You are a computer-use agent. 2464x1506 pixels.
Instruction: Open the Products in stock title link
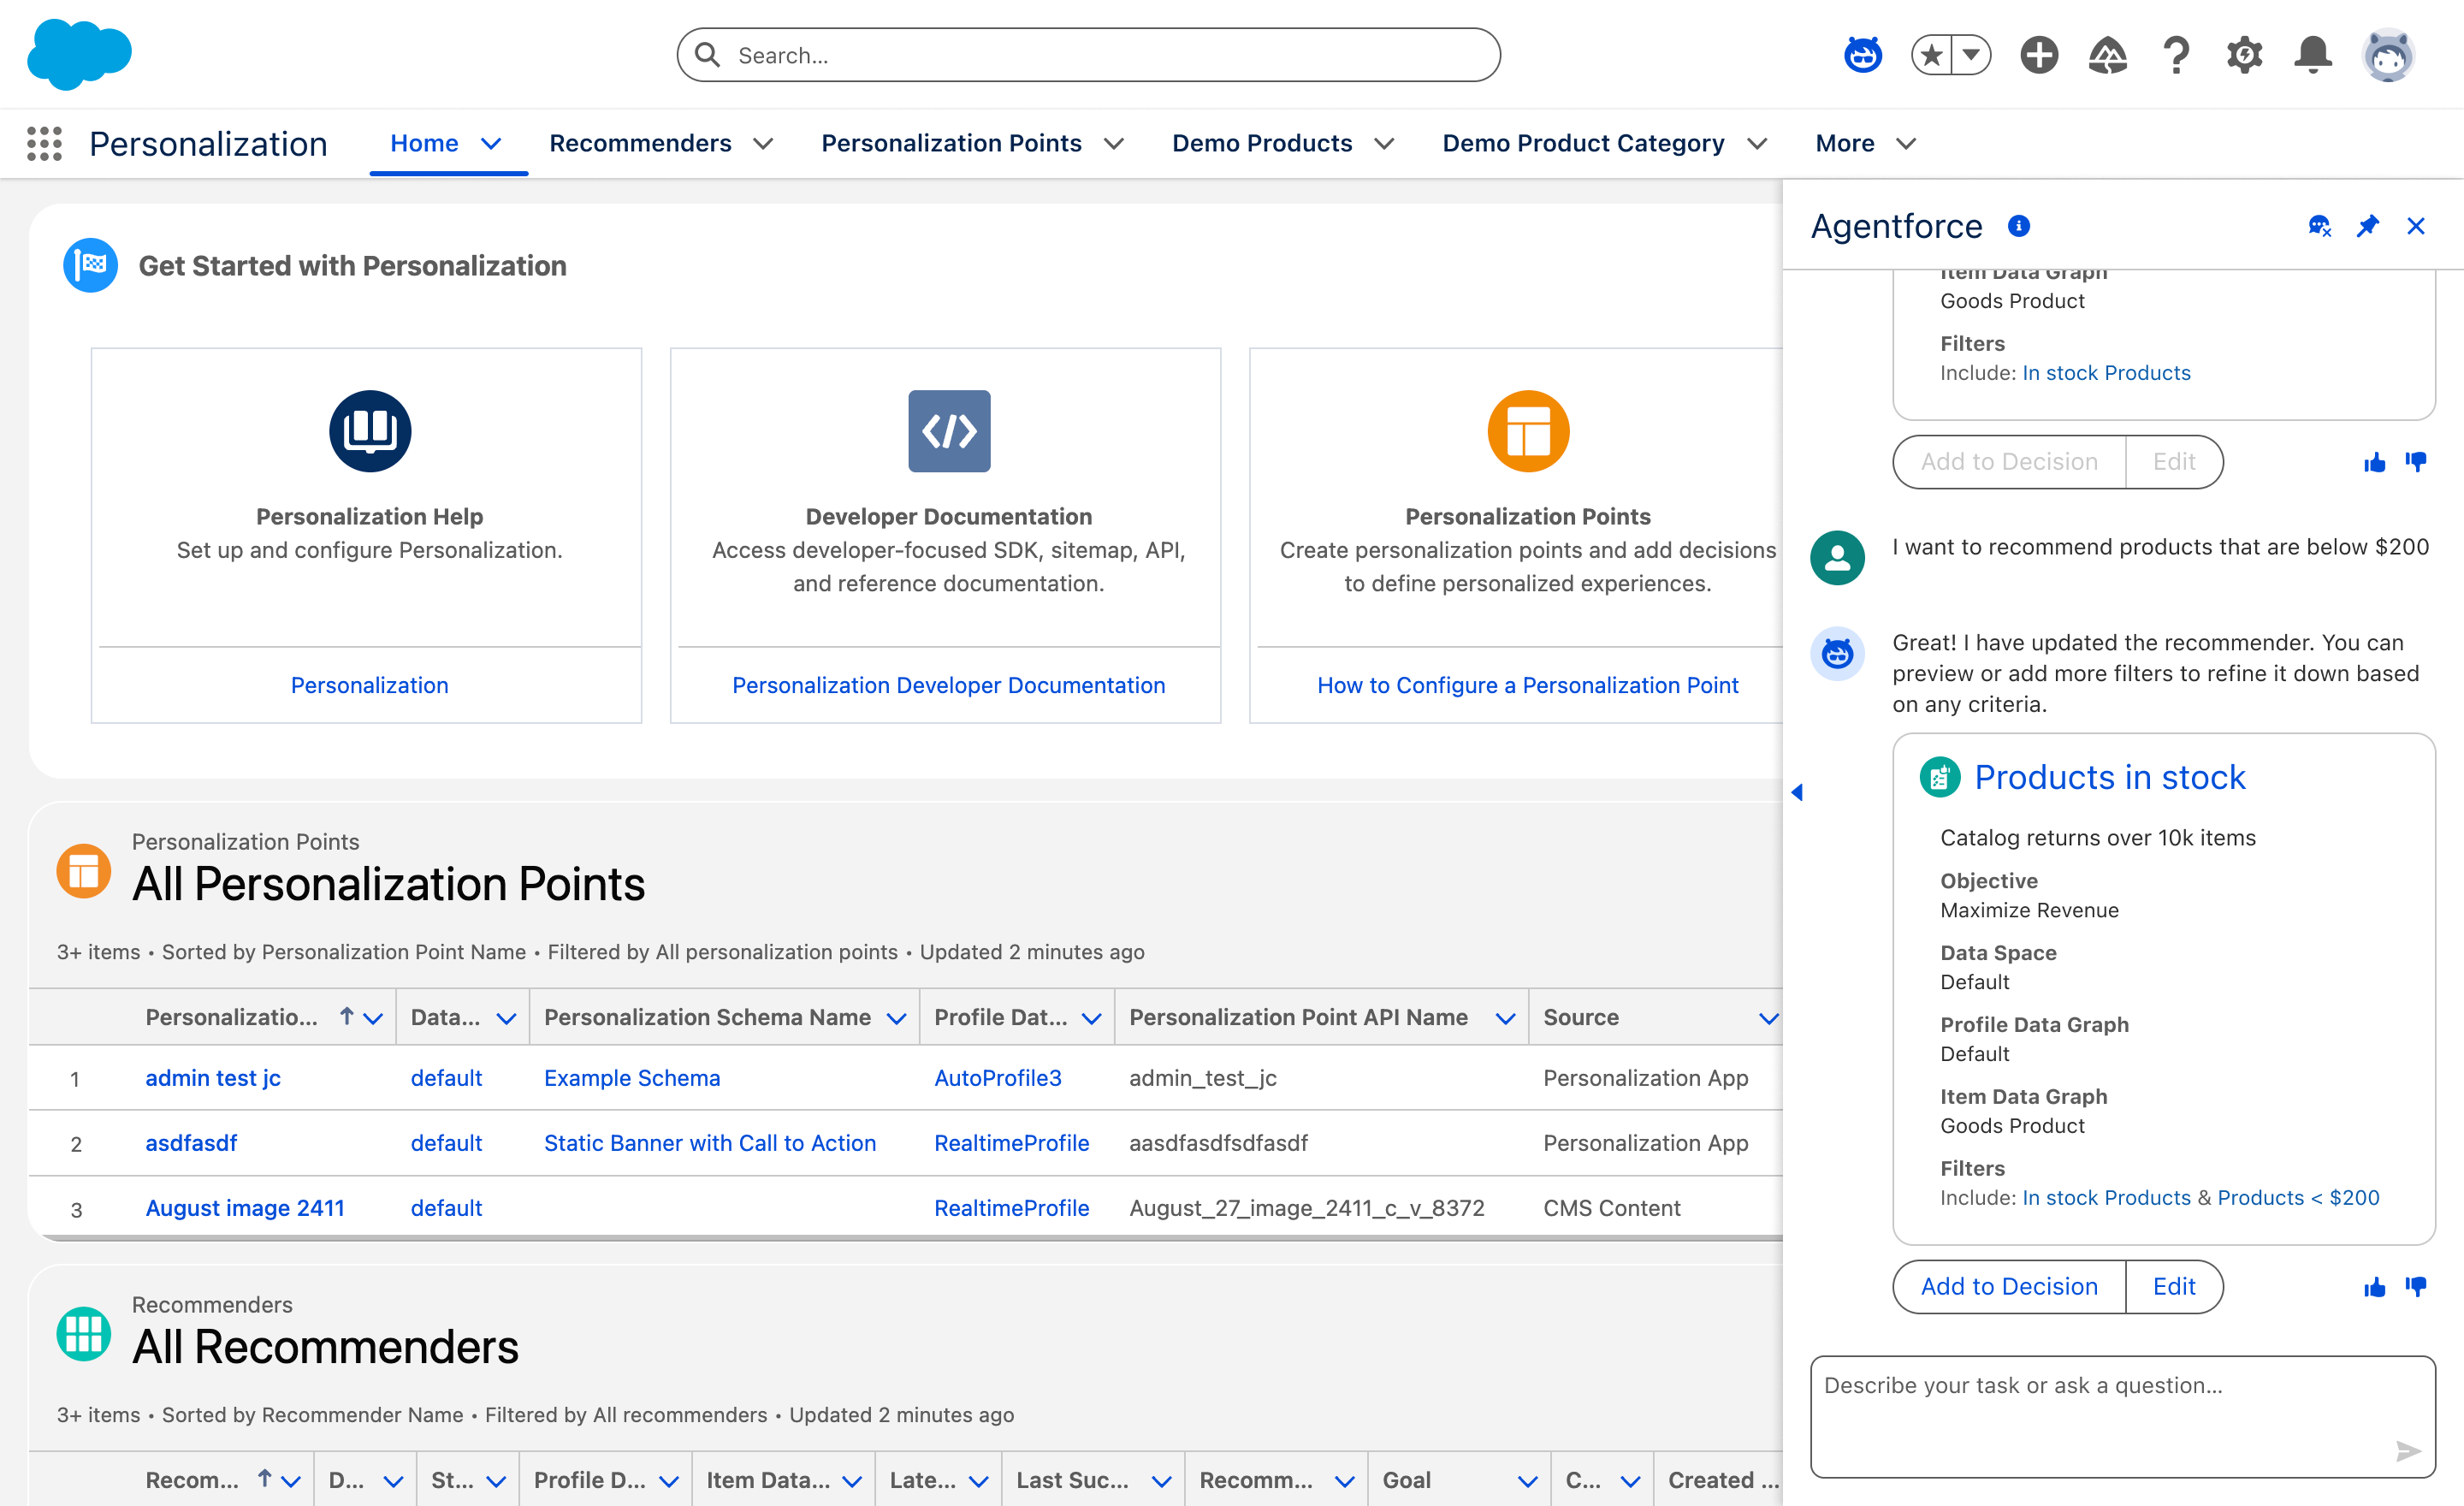point(2110,777)
